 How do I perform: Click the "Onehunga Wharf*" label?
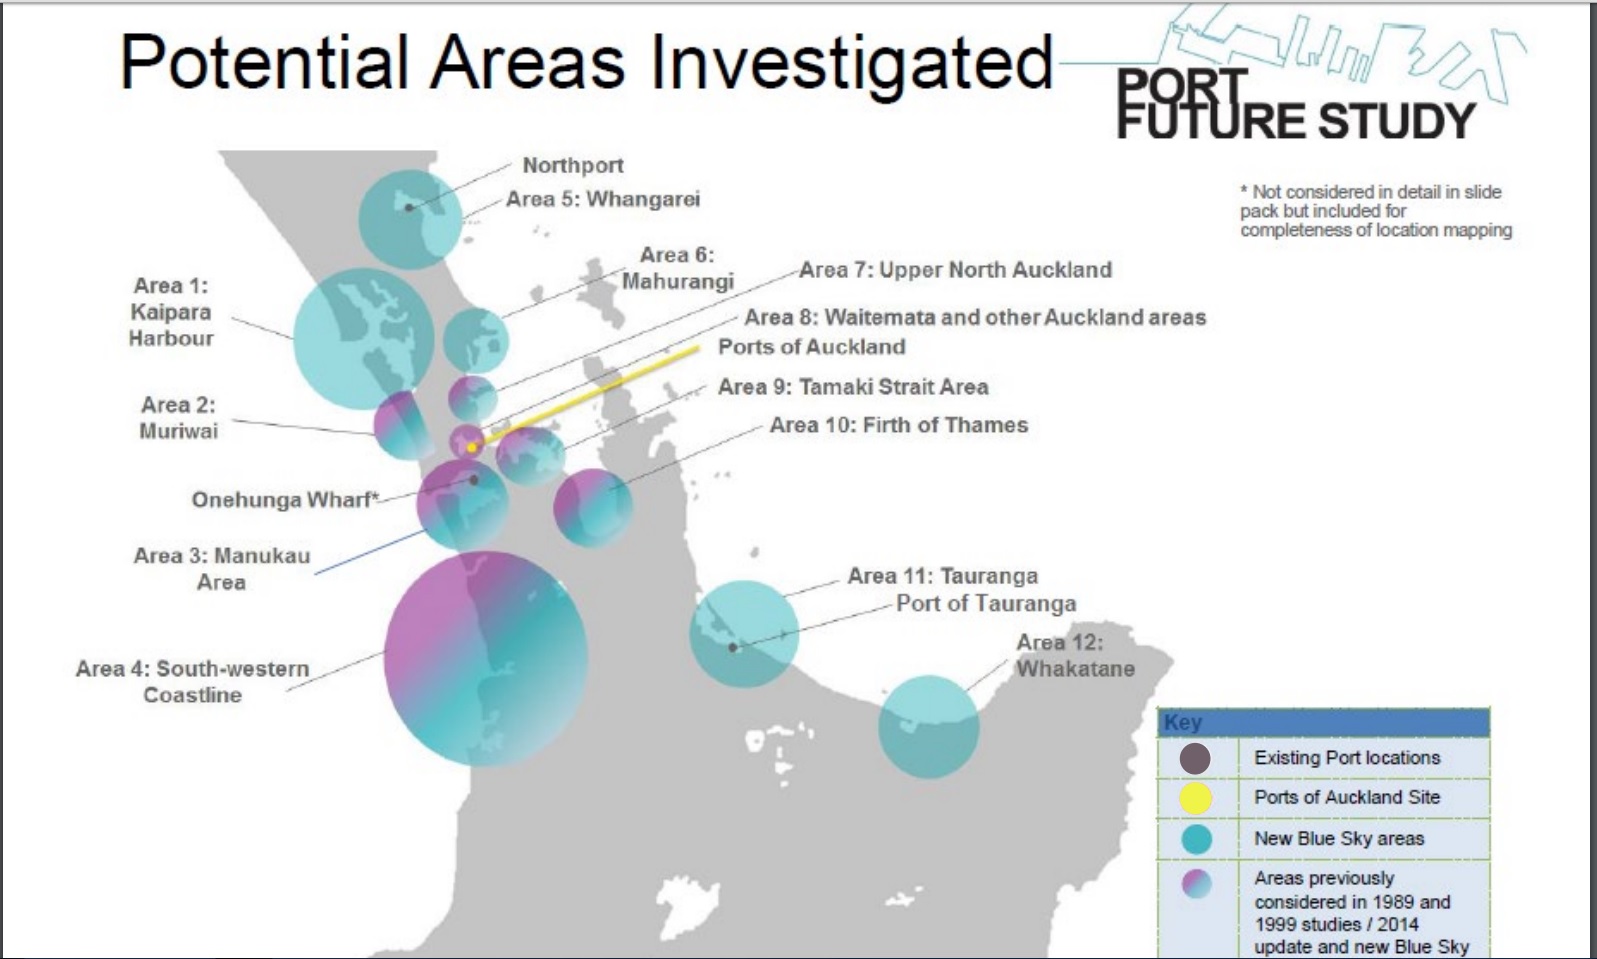click(285, 499)
